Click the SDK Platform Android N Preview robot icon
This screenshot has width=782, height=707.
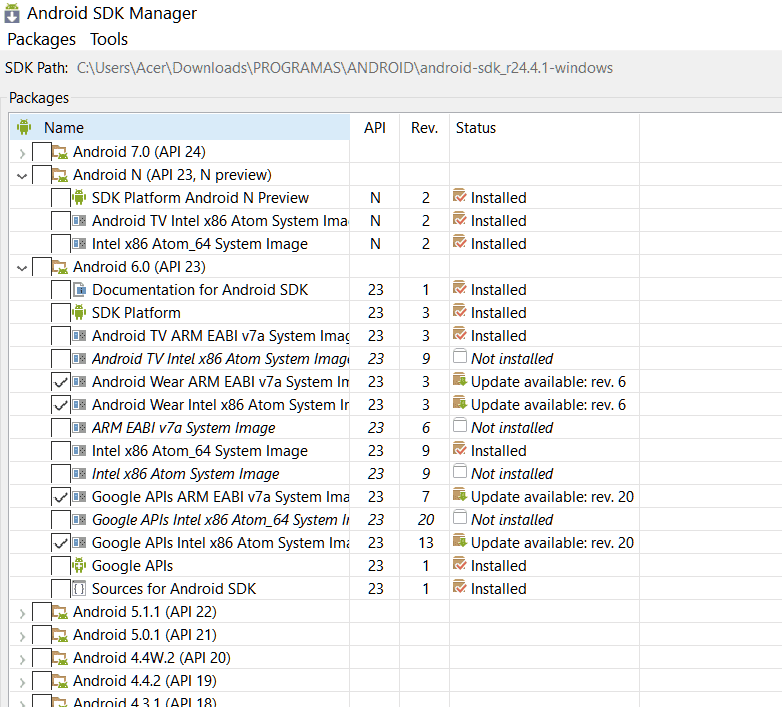pyautogui.click(x=79, y=197)
